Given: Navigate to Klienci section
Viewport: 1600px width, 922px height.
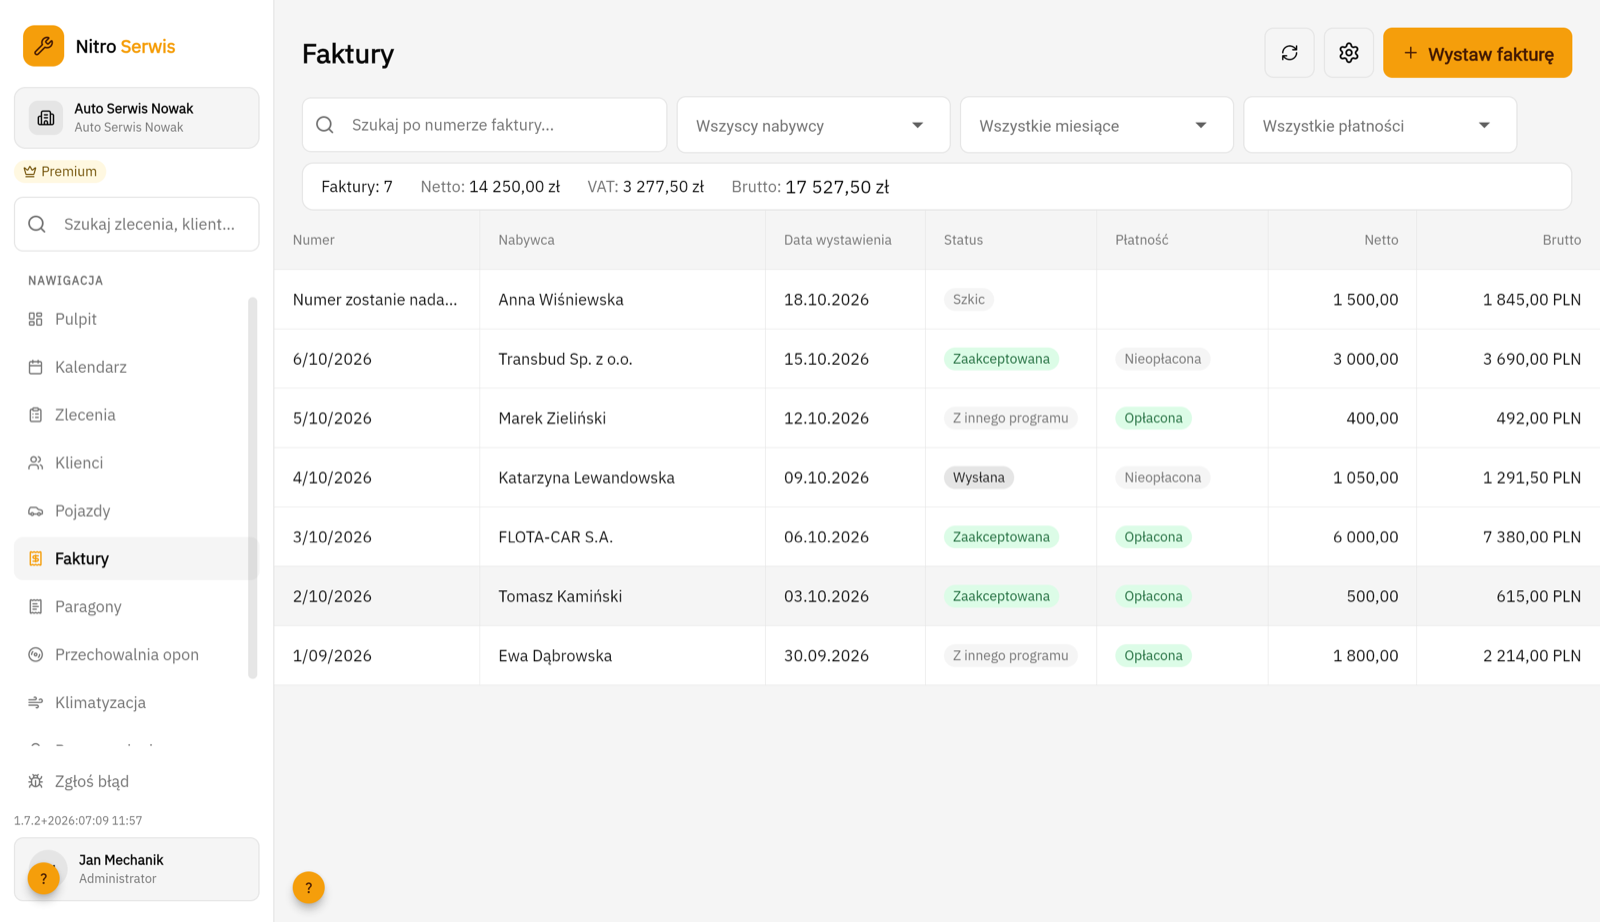Looking at the screenshot, I should (136, 463).
